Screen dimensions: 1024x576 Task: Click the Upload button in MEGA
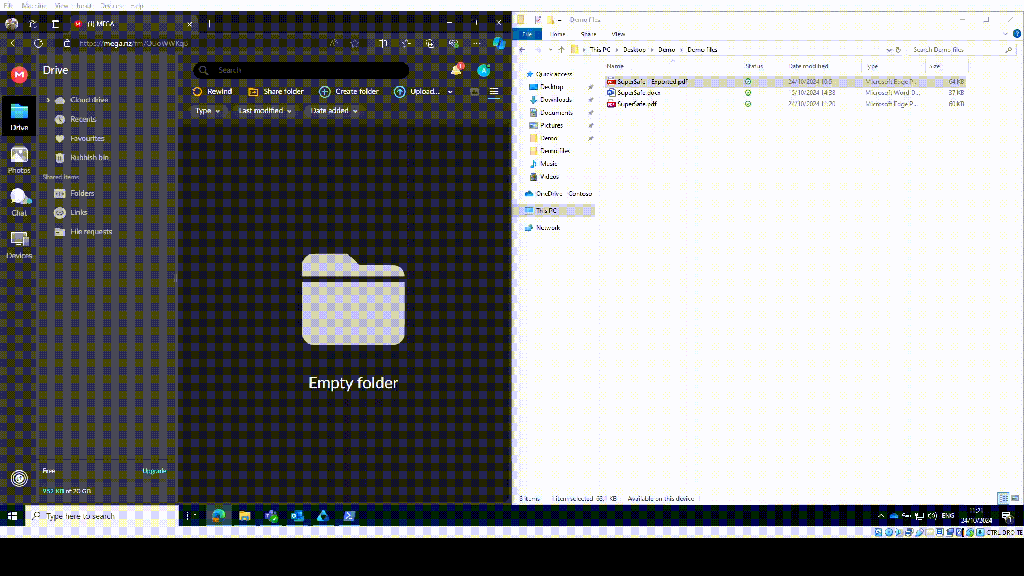tap(417, 91)
